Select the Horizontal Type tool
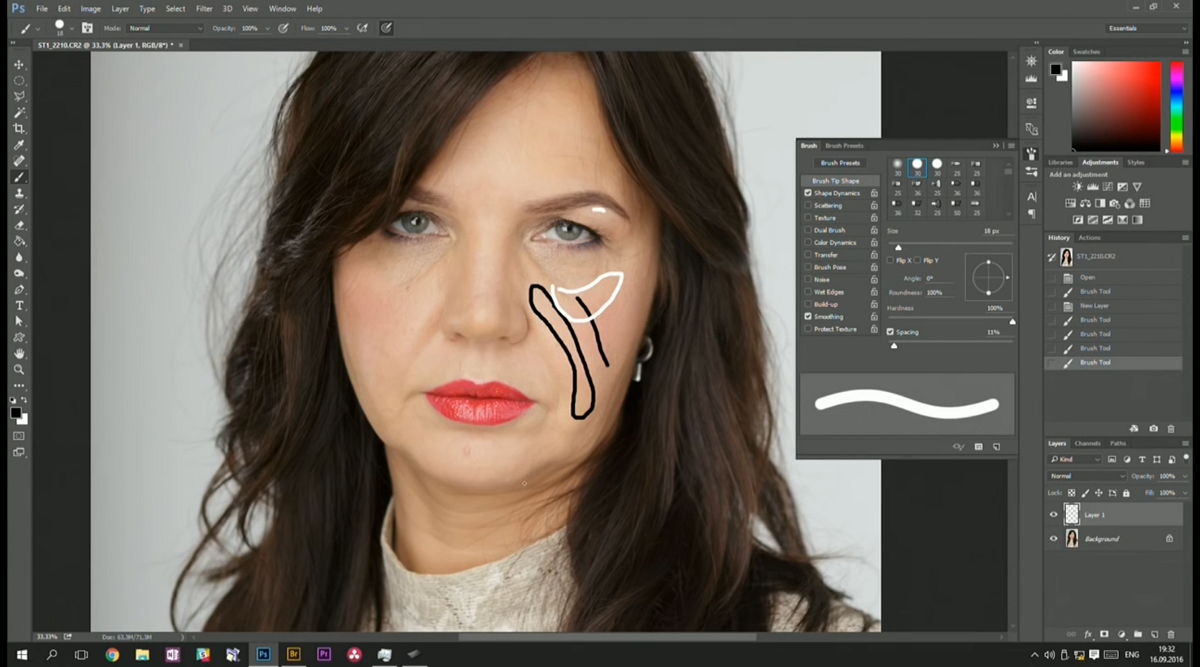Viewport: 1200px width, 667px height. (19, 305)
